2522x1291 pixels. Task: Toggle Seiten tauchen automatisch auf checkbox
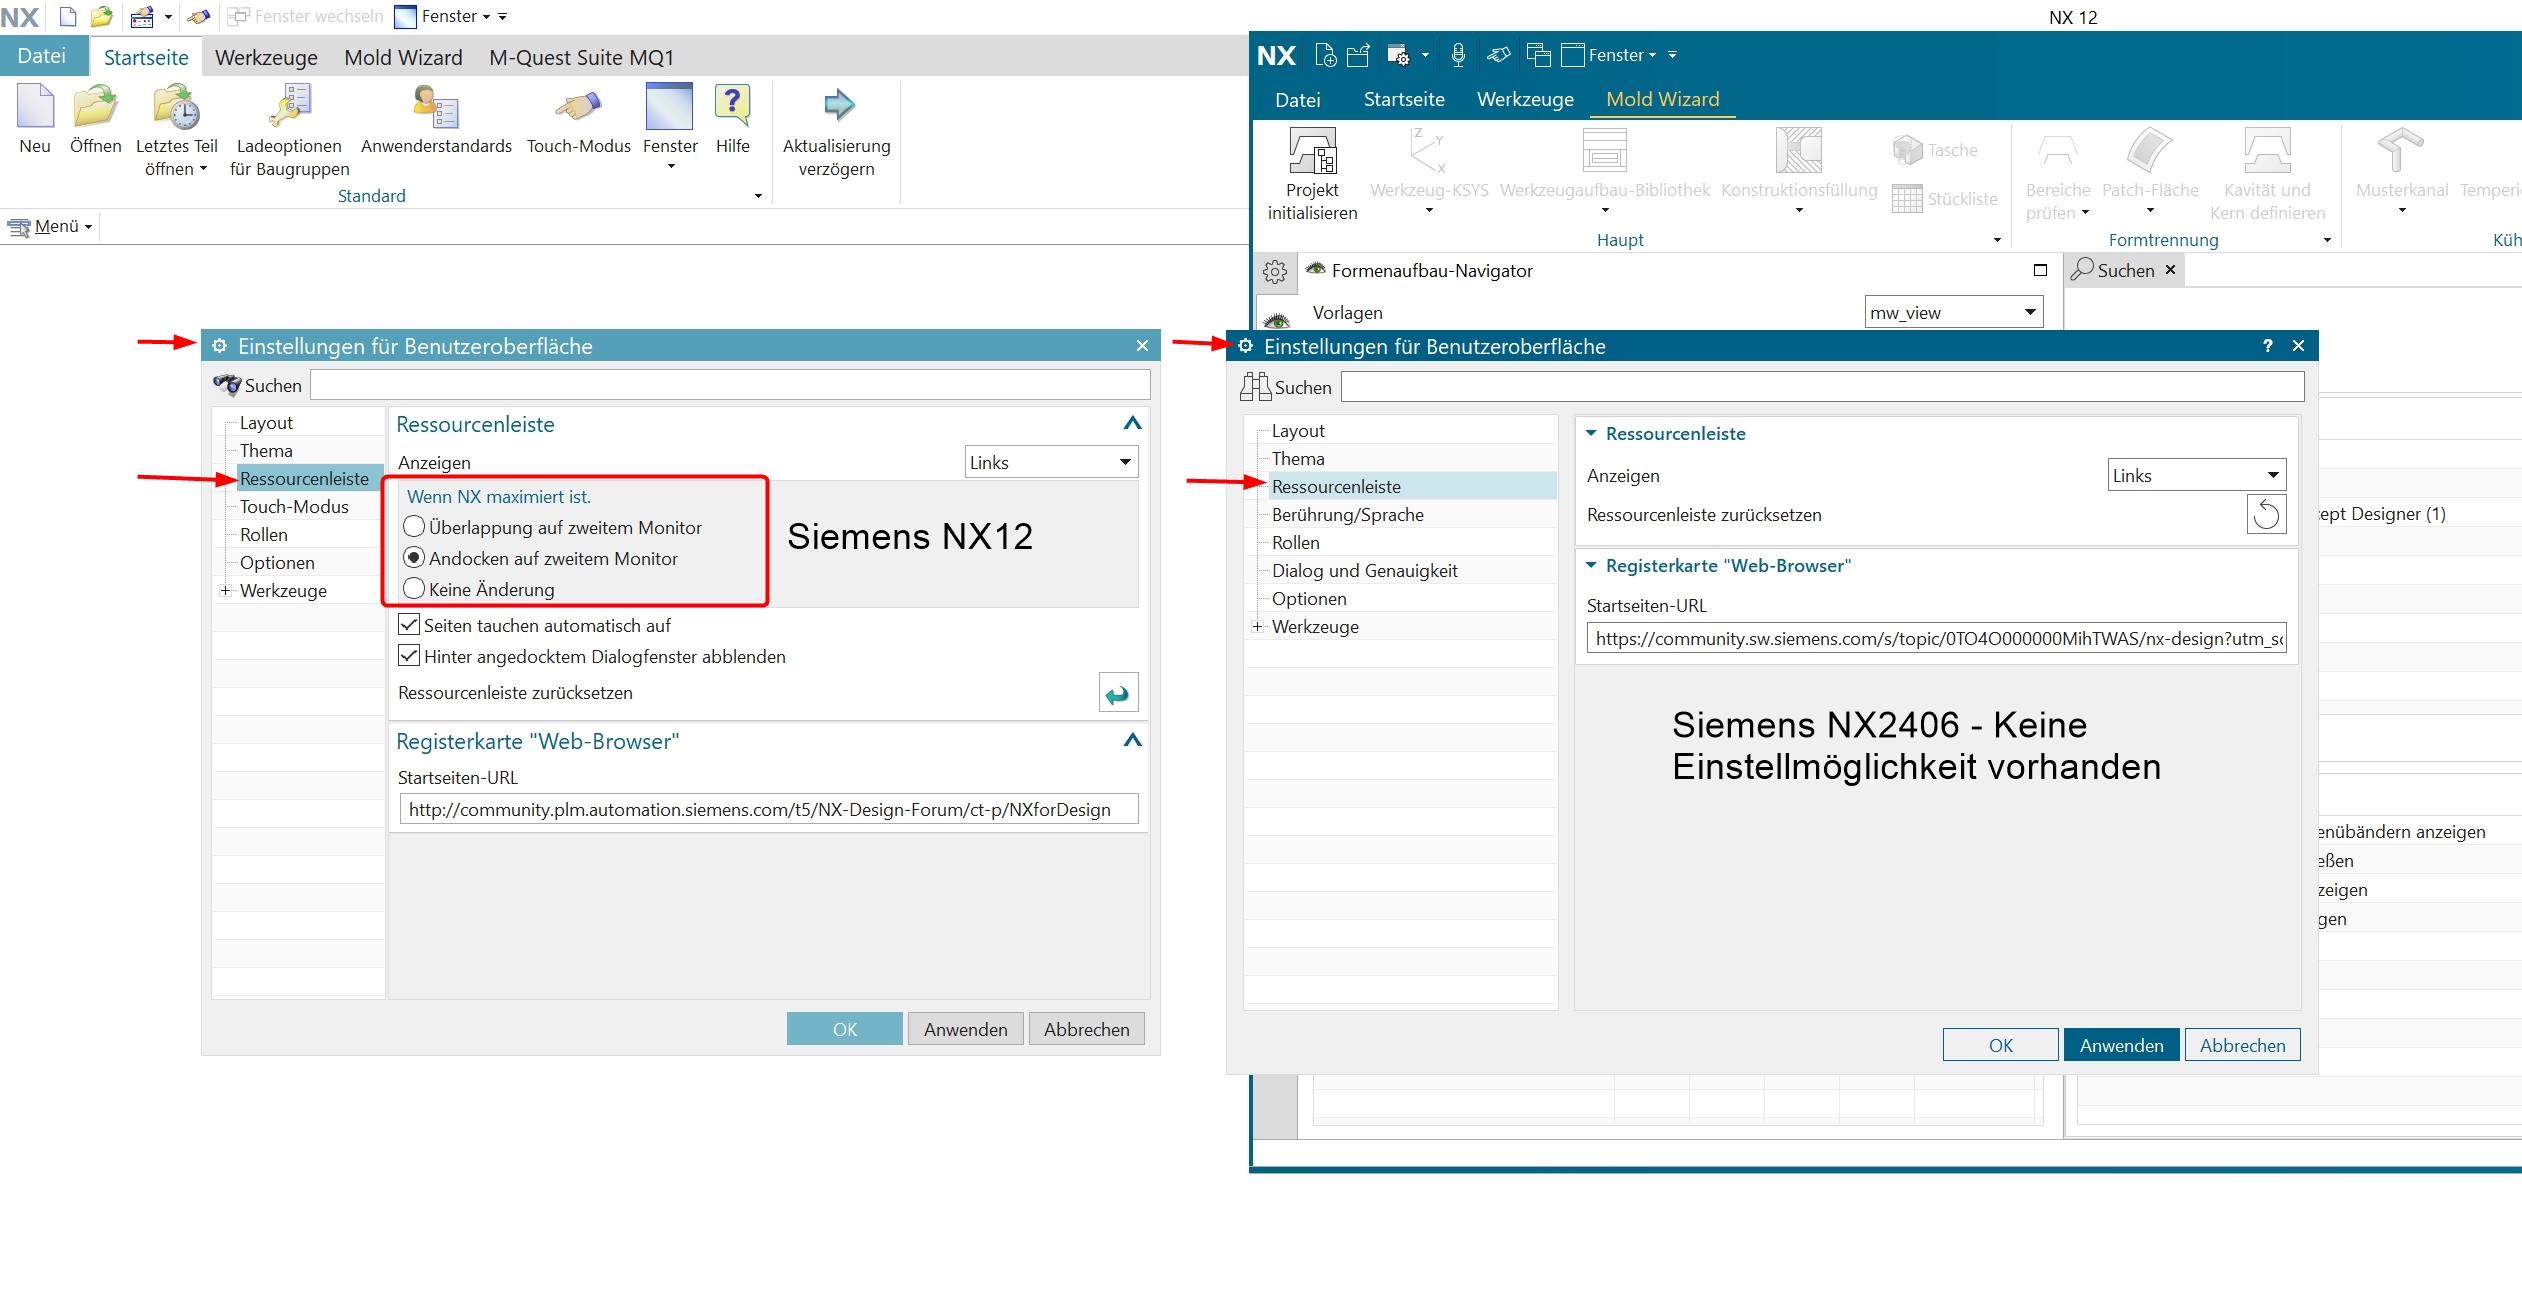(409, 625)
